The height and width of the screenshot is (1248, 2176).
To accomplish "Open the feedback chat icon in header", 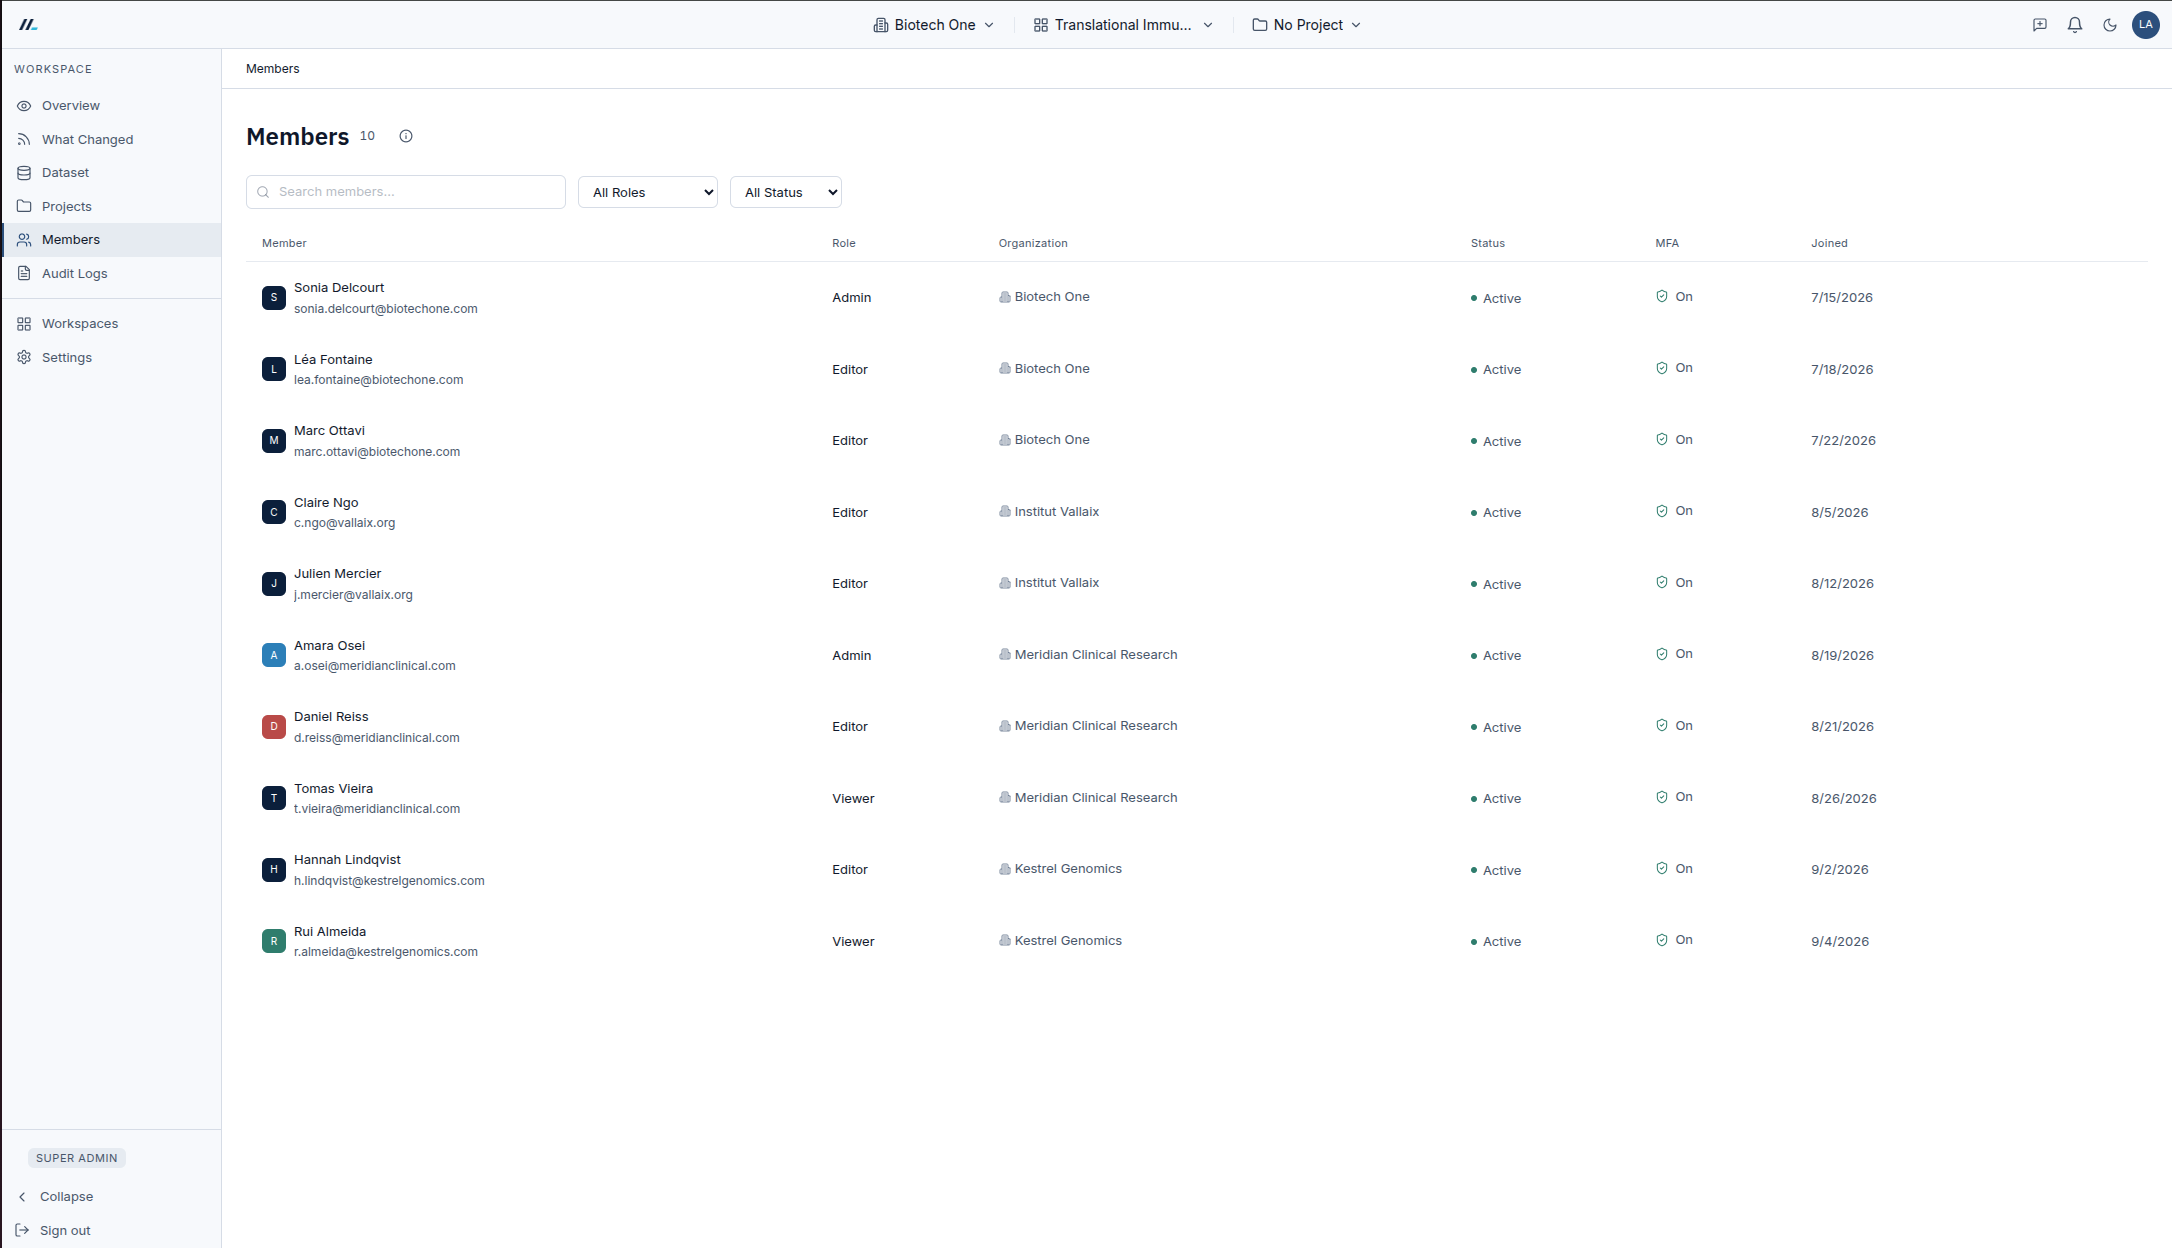I will click(x=2040, y=25).
